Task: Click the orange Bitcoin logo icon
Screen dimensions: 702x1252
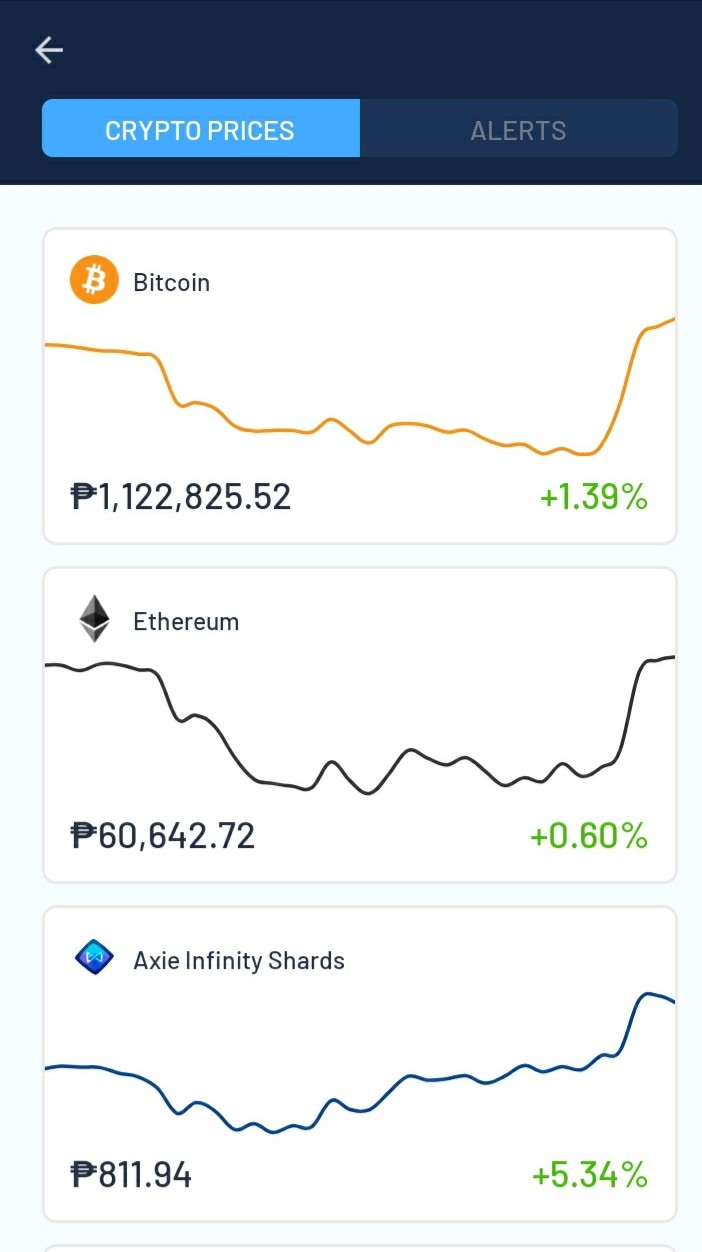Action: [x=94, y=281]
